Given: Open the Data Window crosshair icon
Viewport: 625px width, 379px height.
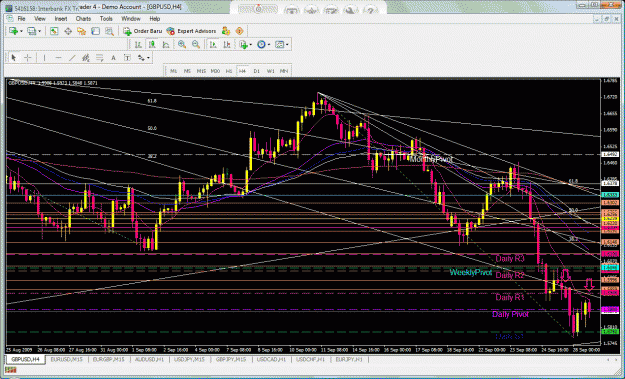Looking at the screenshot, I should [68, 31].
